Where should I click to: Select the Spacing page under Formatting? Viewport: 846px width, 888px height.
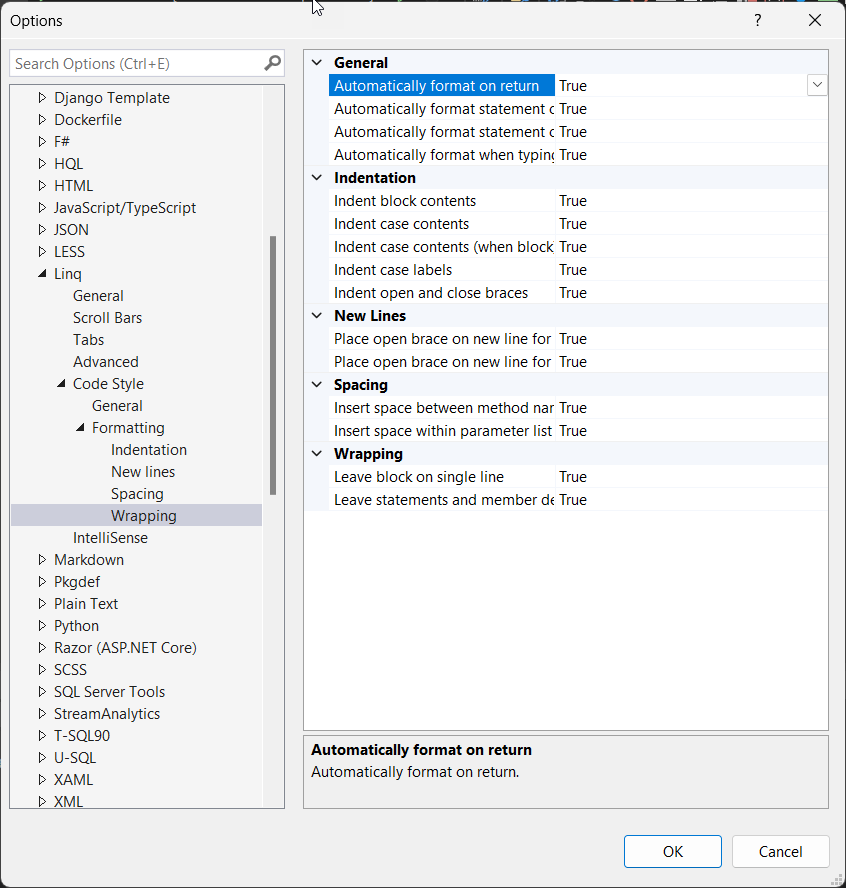coord(137,493)
